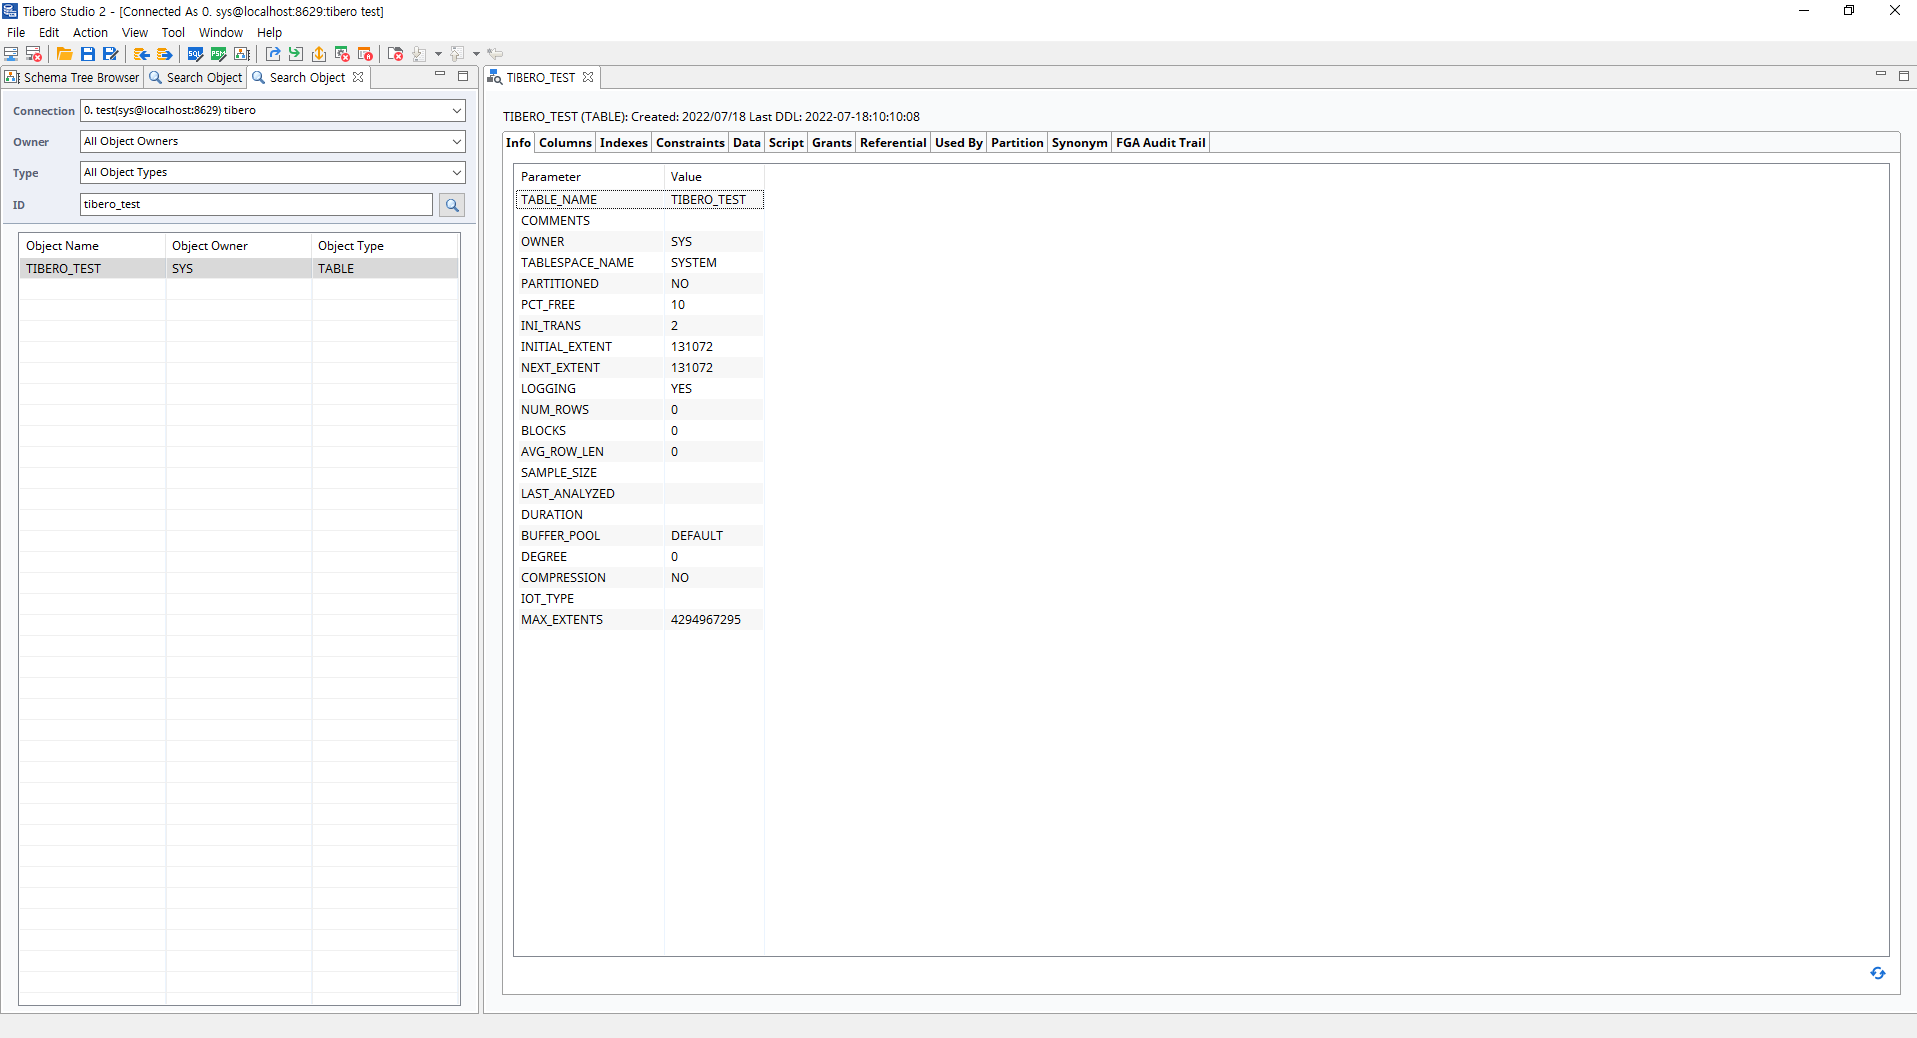Open the PSM editor from toolbar
1917x1038 pixels.
218,54
